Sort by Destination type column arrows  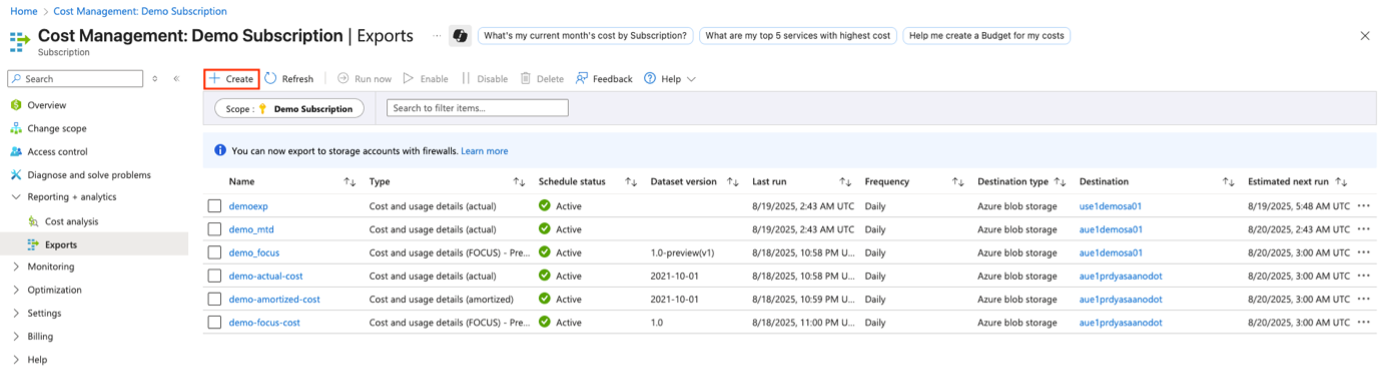coord(1060,182)
